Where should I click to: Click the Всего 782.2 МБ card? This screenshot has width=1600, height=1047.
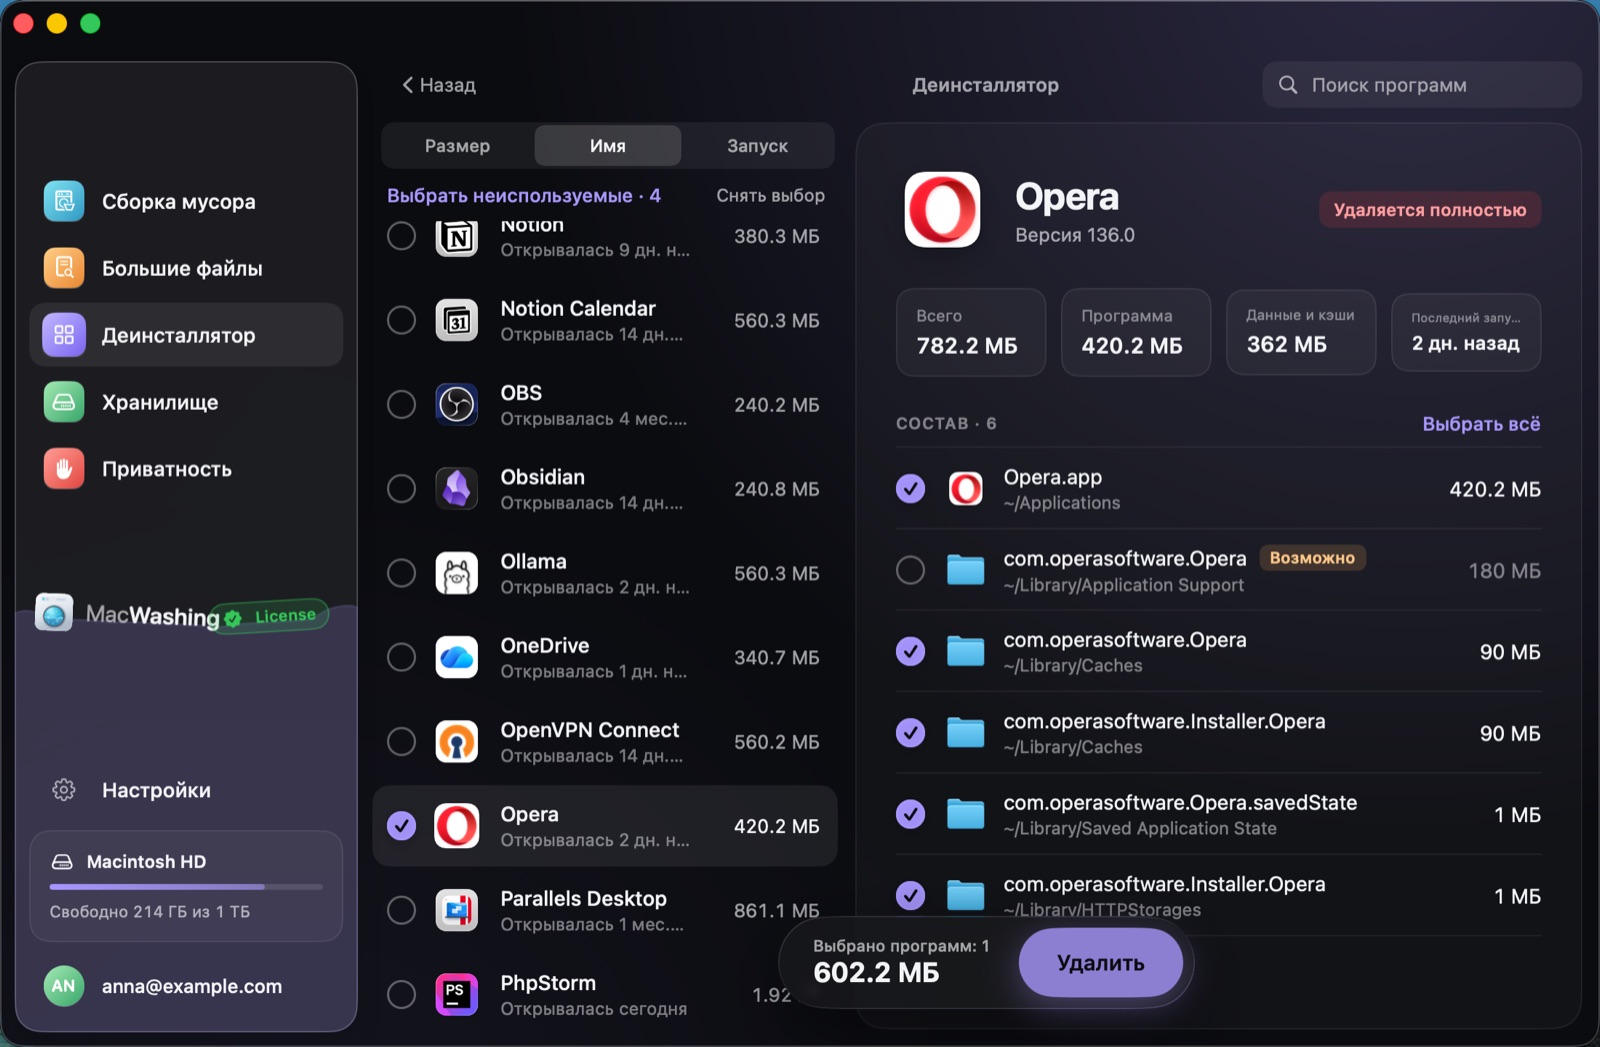point(971,333)
